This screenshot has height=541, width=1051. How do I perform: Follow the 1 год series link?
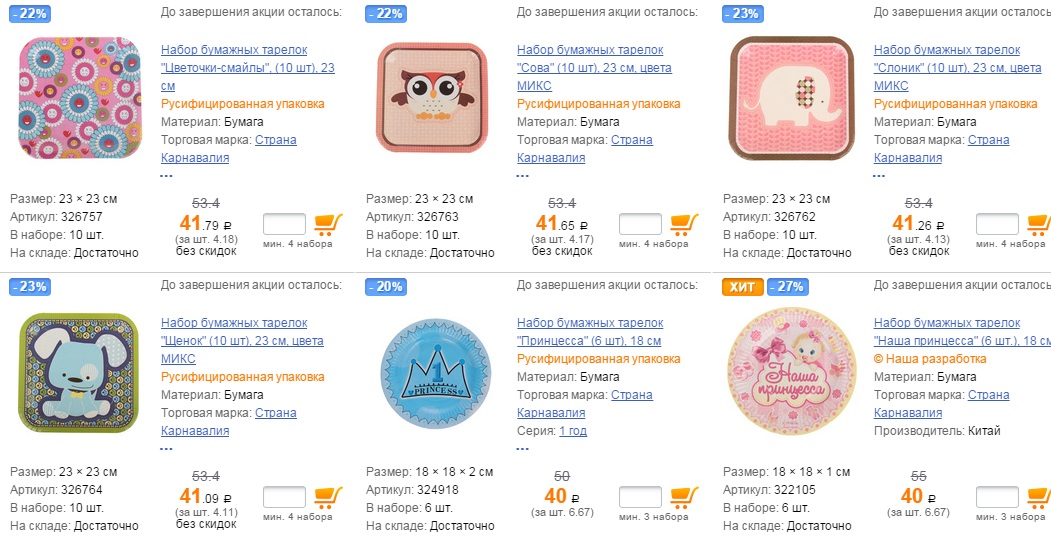573,431
